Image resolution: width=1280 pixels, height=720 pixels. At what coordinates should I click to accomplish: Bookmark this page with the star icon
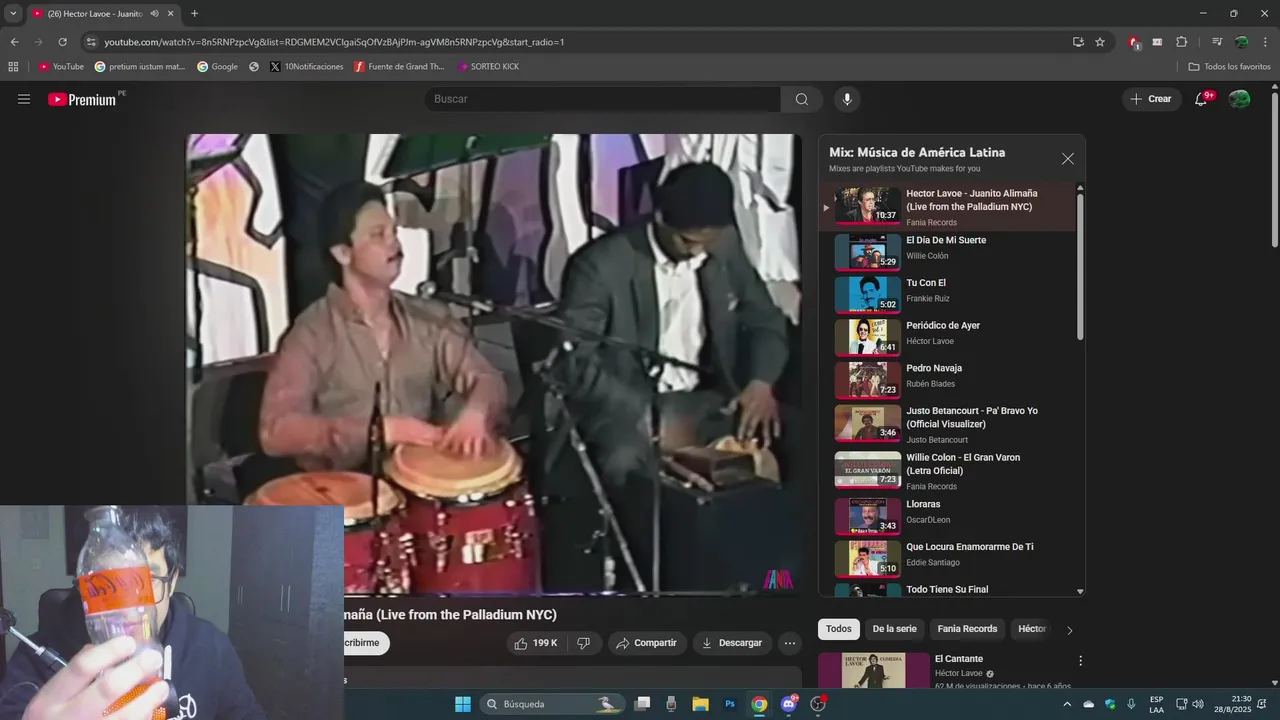pos(1100,42)
